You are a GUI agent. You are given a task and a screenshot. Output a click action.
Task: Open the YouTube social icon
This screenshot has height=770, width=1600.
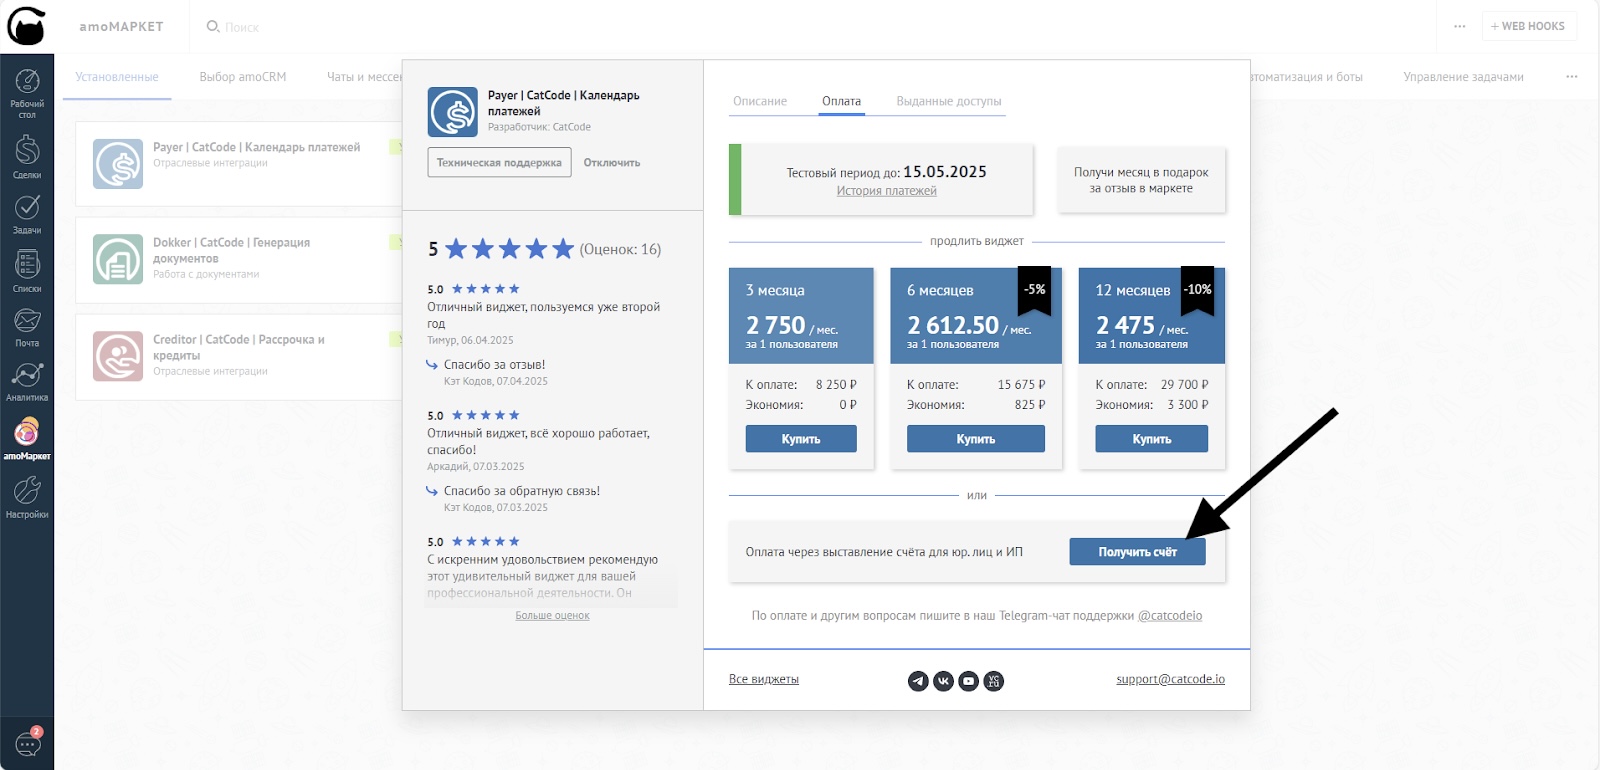[x=968, y=681]
